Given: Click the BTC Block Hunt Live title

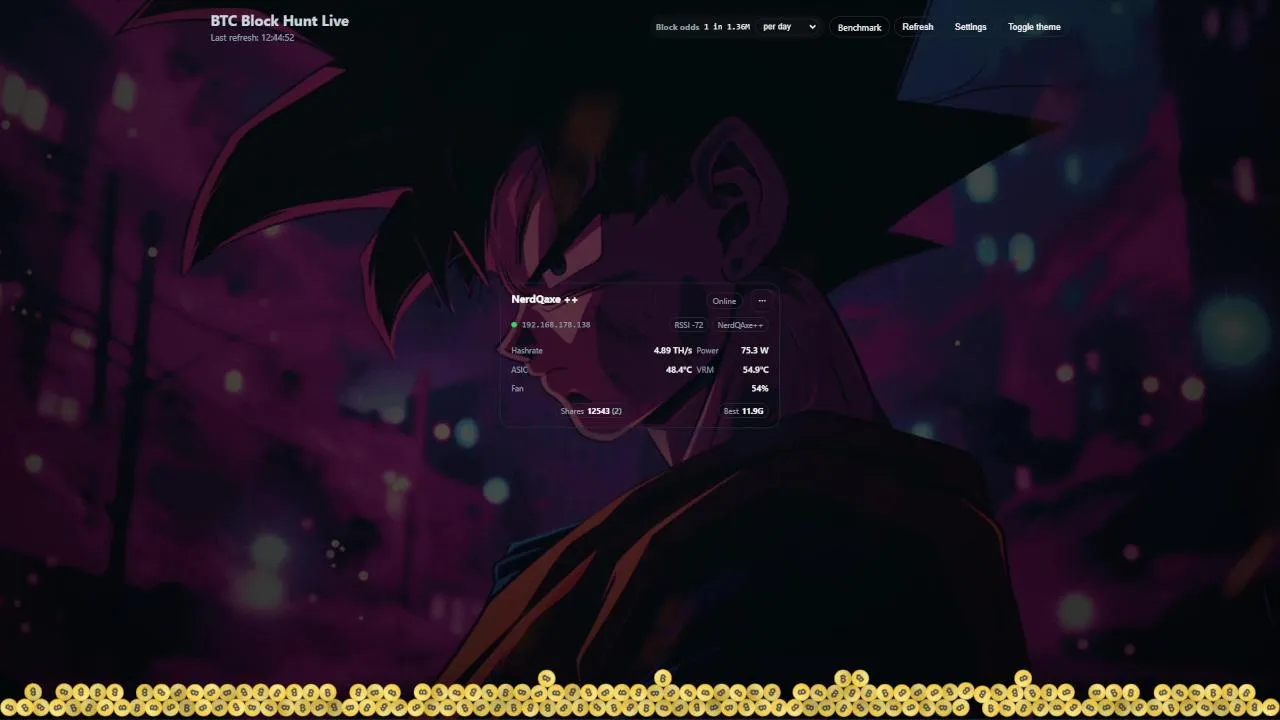Looking at the screenshot, I should [280, 20].
